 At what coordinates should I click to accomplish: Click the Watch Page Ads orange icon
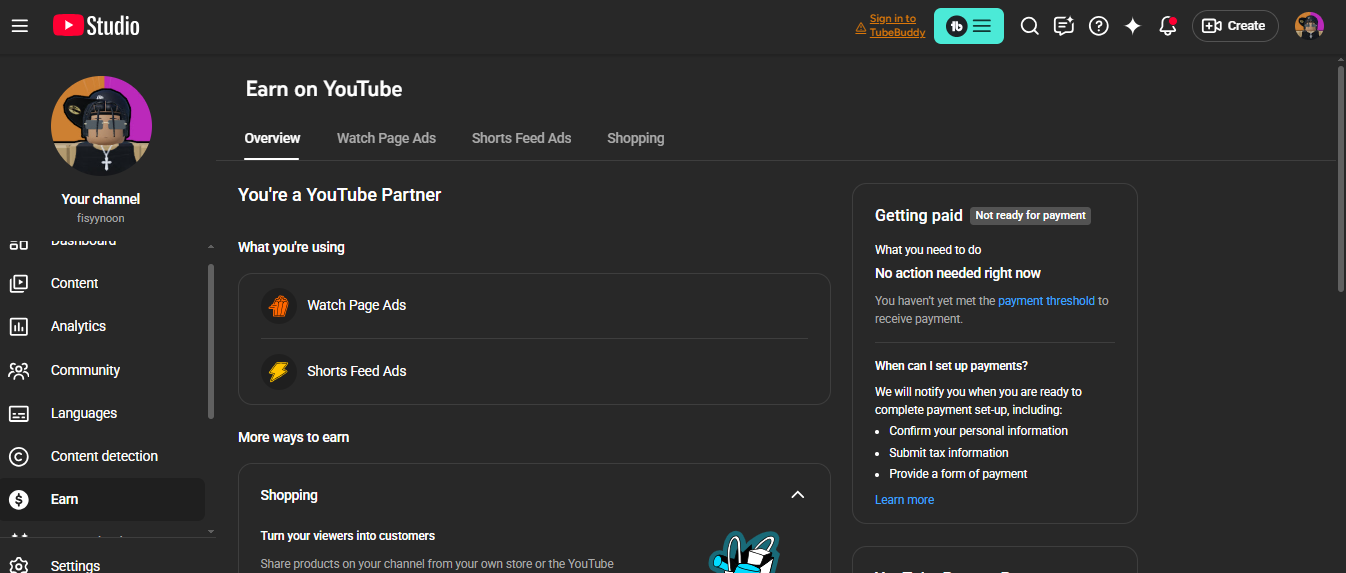point(279,305)
